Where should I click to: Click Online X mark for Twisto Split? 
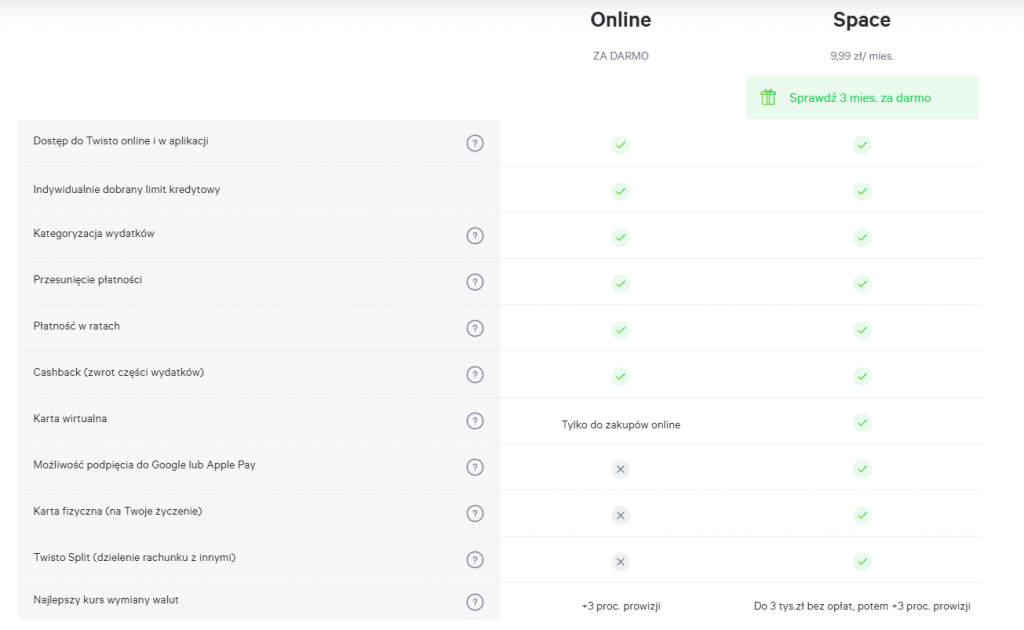(x=620, y=562)
